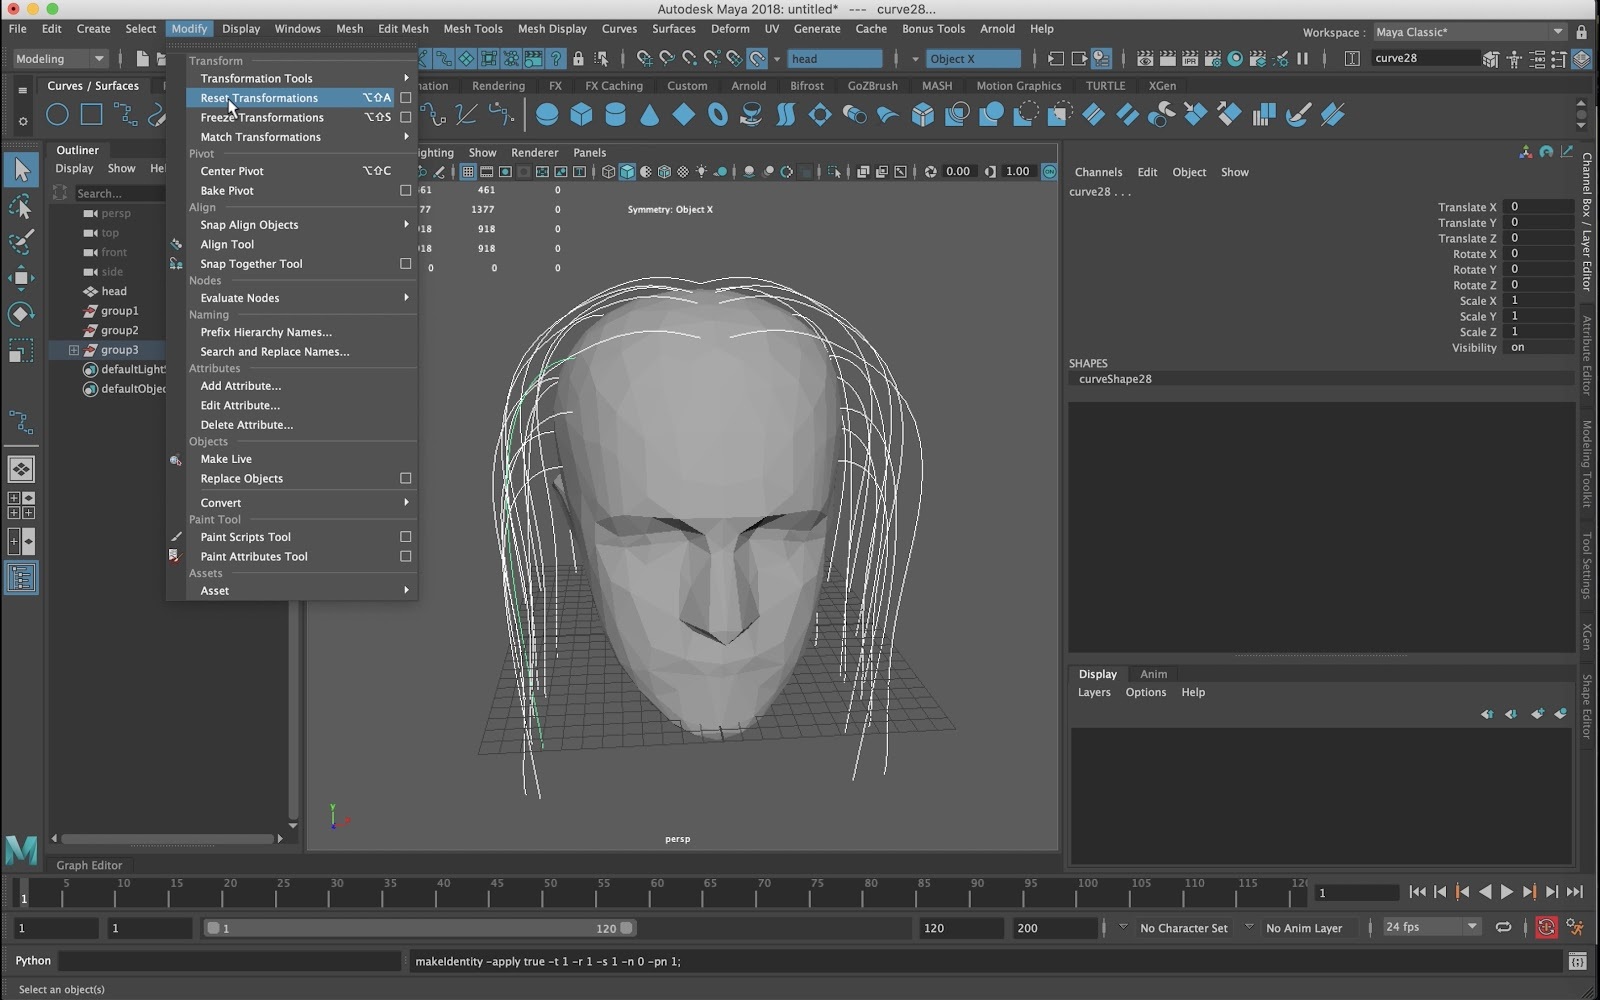
Task: Click the polygon cone shelf icon
Action: [x=649, y=115]
